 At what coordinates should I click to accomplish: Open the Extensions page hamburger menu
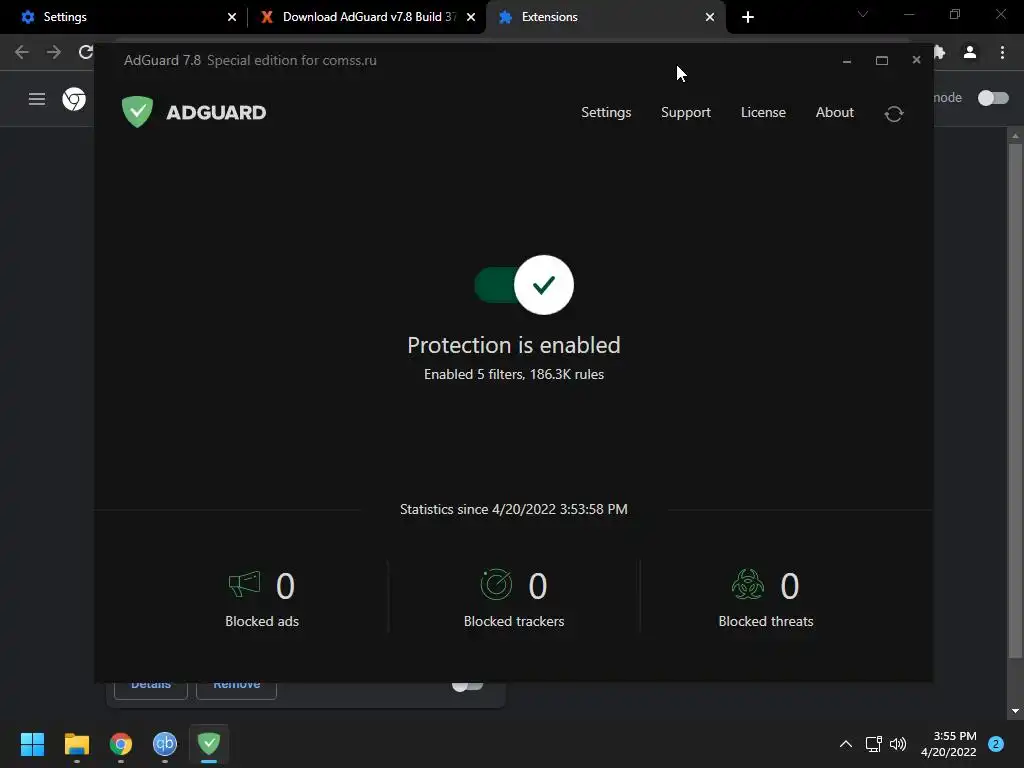click(x=37, y=99)
